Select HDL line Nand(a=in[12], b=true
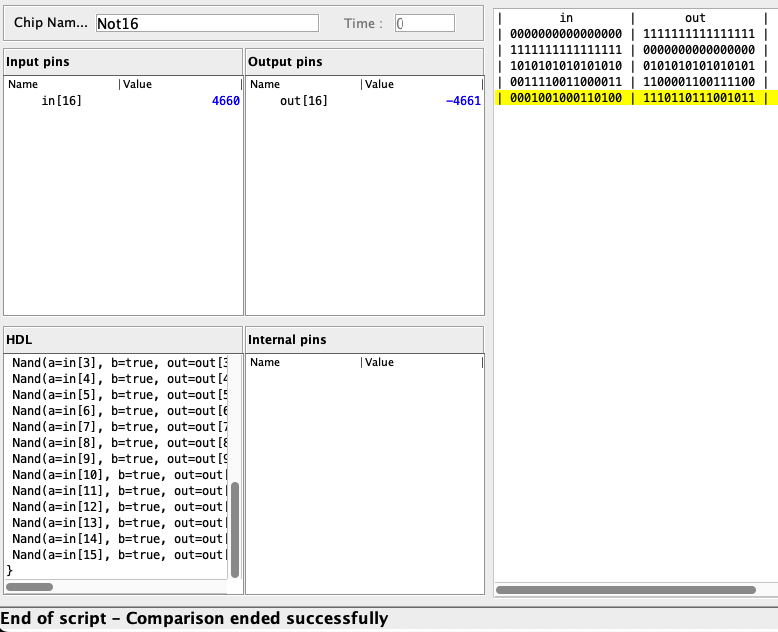 (x=120, y=506)
